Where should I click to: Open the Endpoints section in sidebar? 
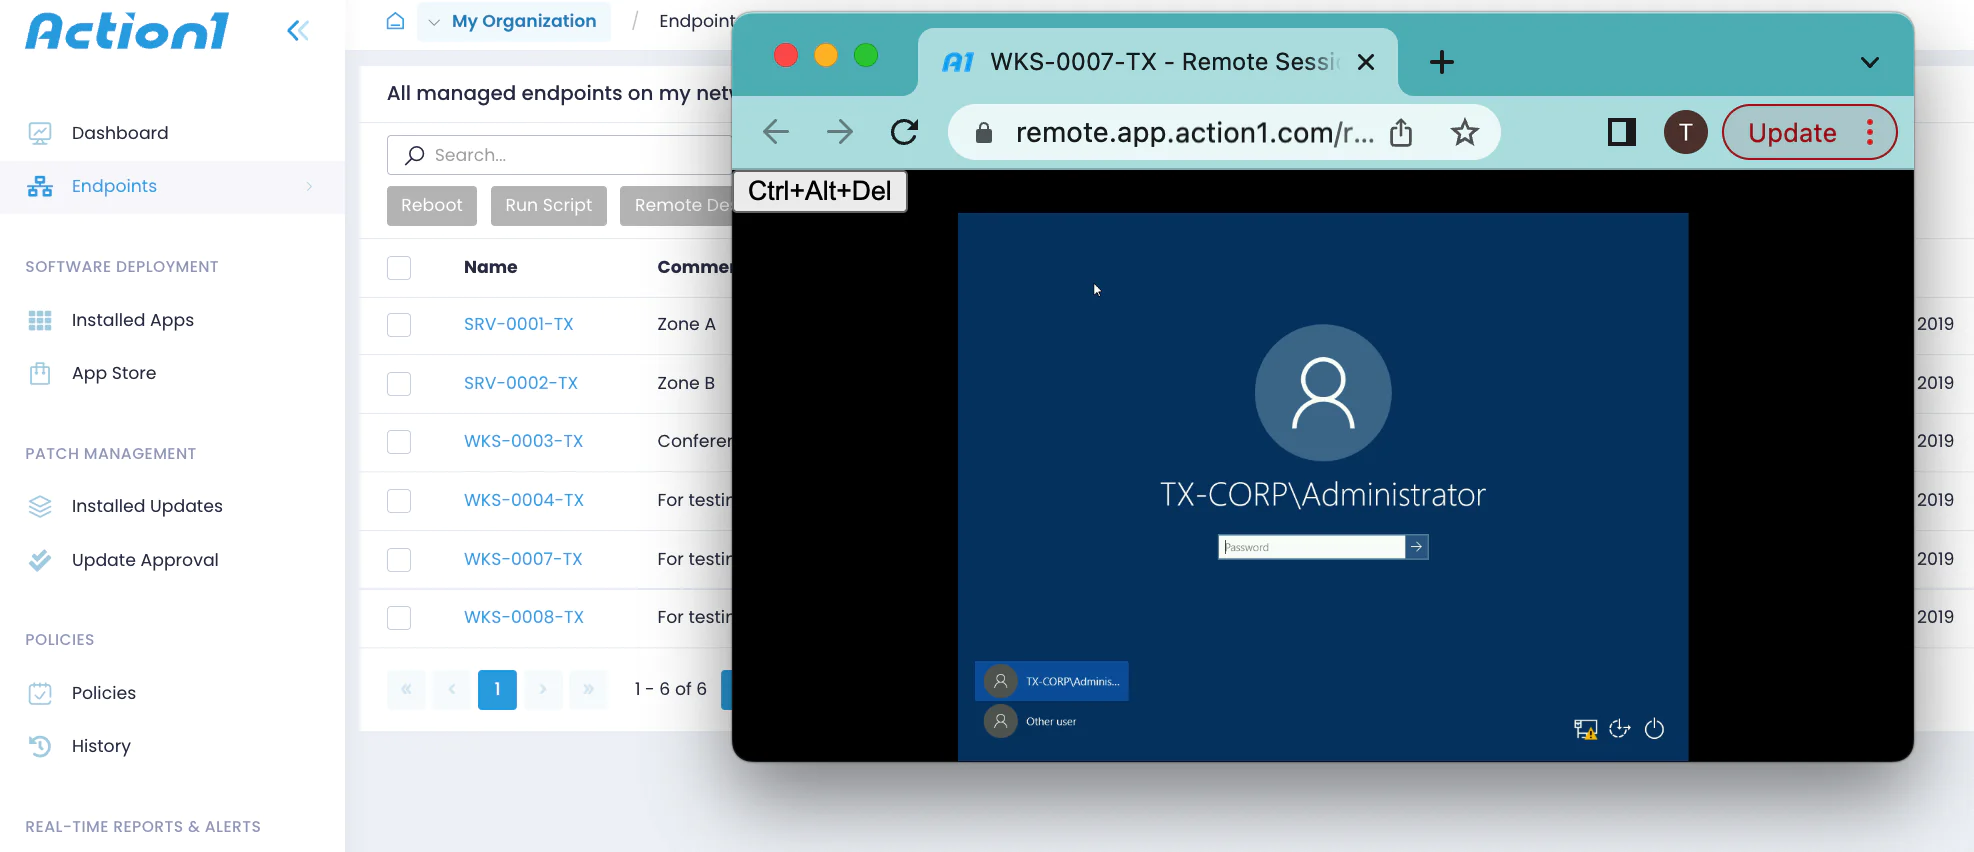[114, 186]
